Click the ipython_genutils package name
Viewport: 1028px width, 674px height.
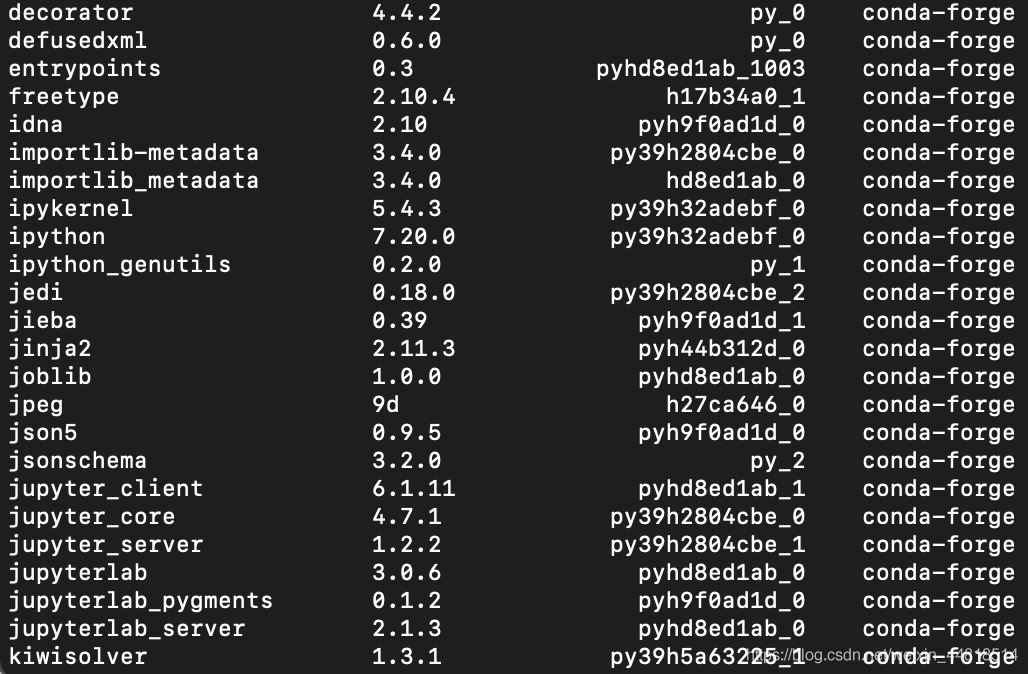(x=119, y=265)
